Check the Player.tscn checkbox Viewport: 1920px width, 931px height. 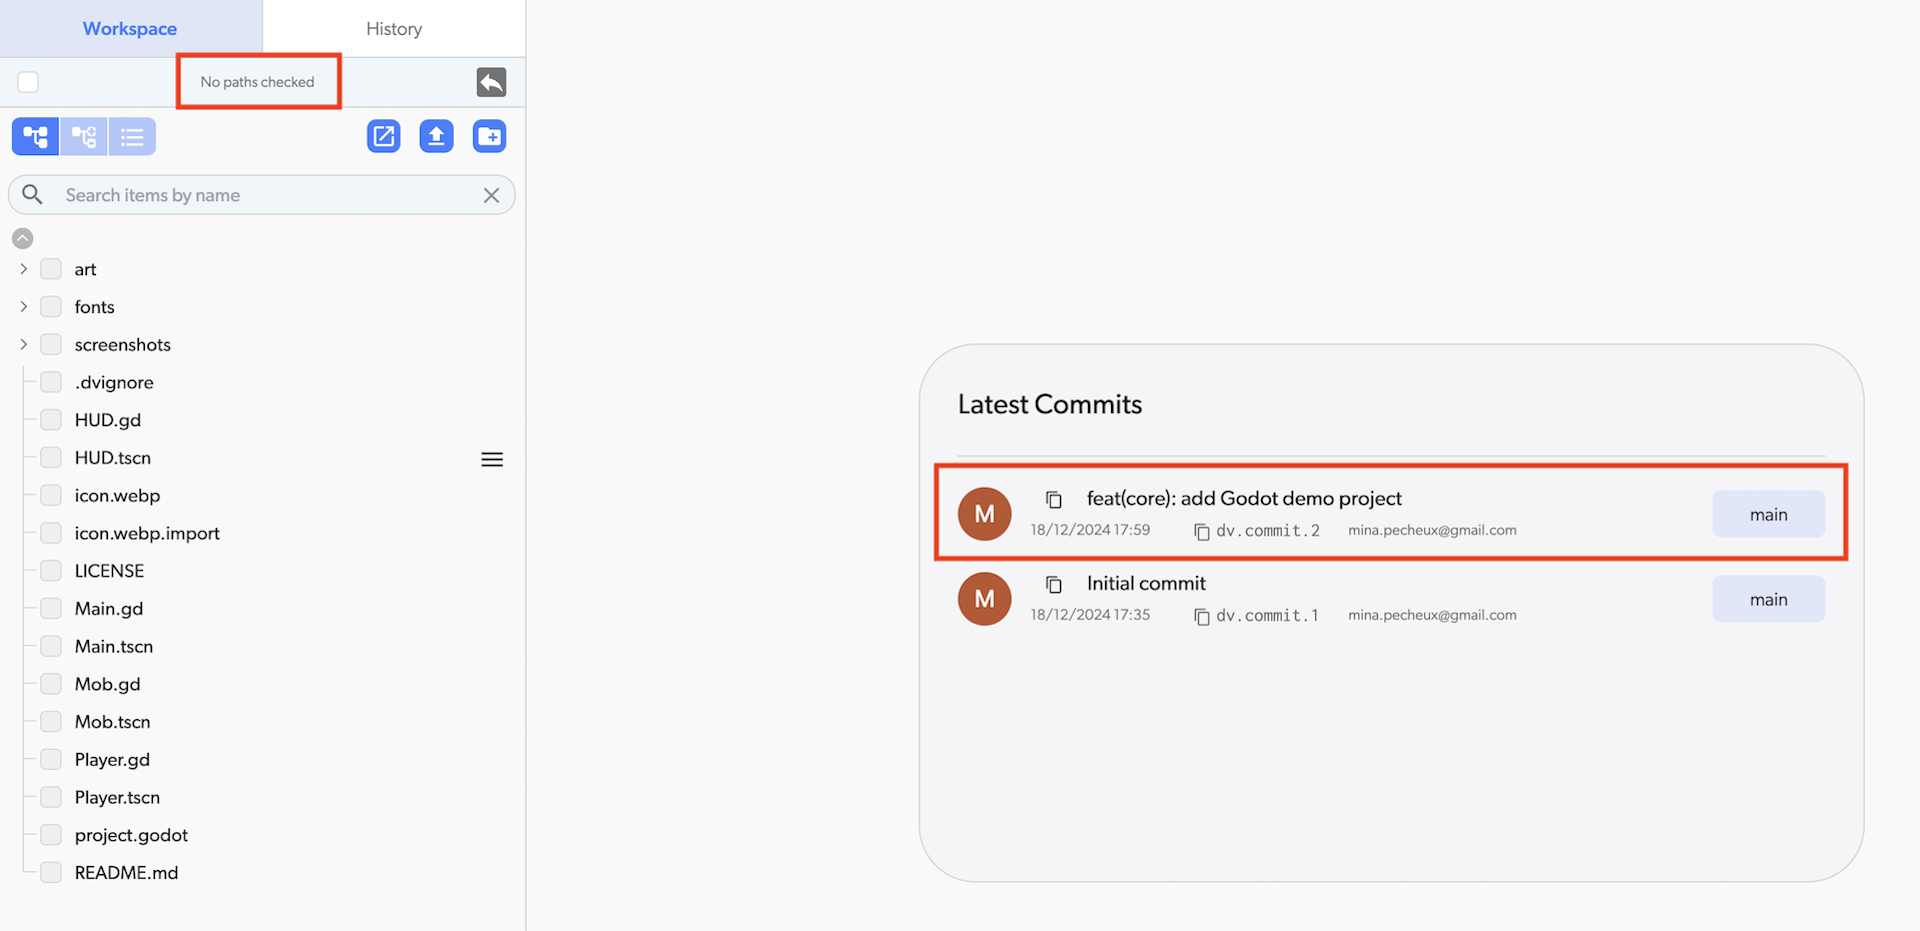[x=51, y=797]
